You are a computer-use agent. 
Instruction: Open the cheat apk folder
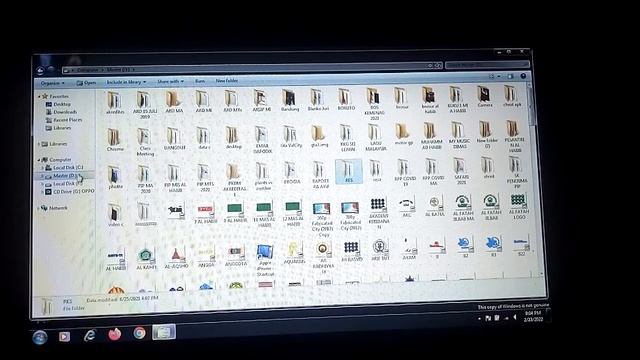[511, 96]
